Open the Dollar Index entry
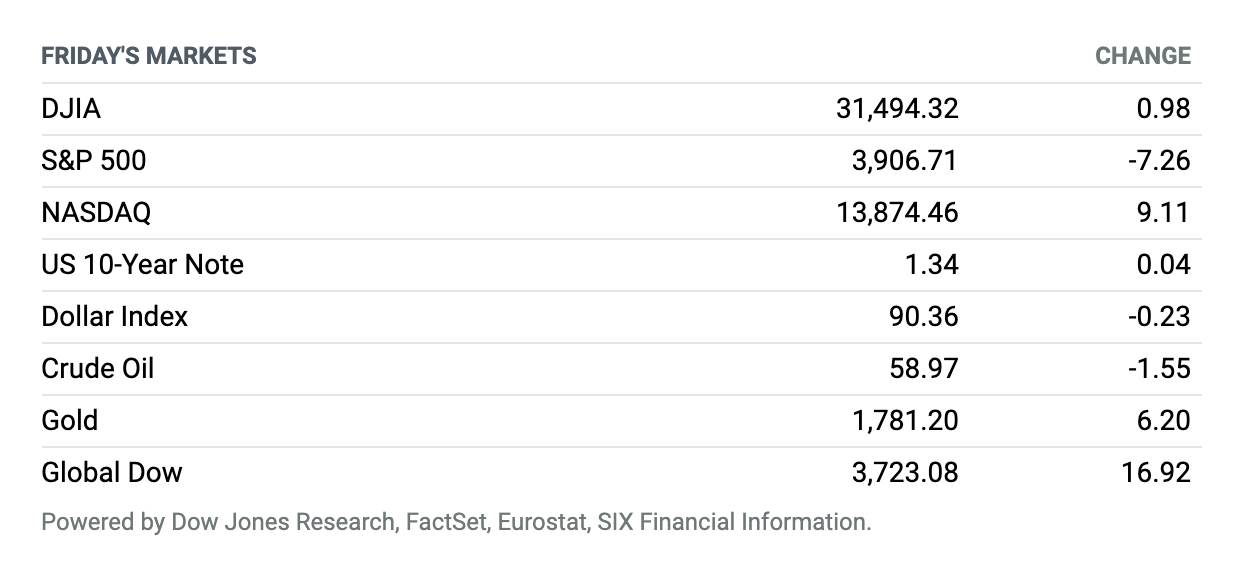Screen dimensions: 1240x580 [114, 316]
